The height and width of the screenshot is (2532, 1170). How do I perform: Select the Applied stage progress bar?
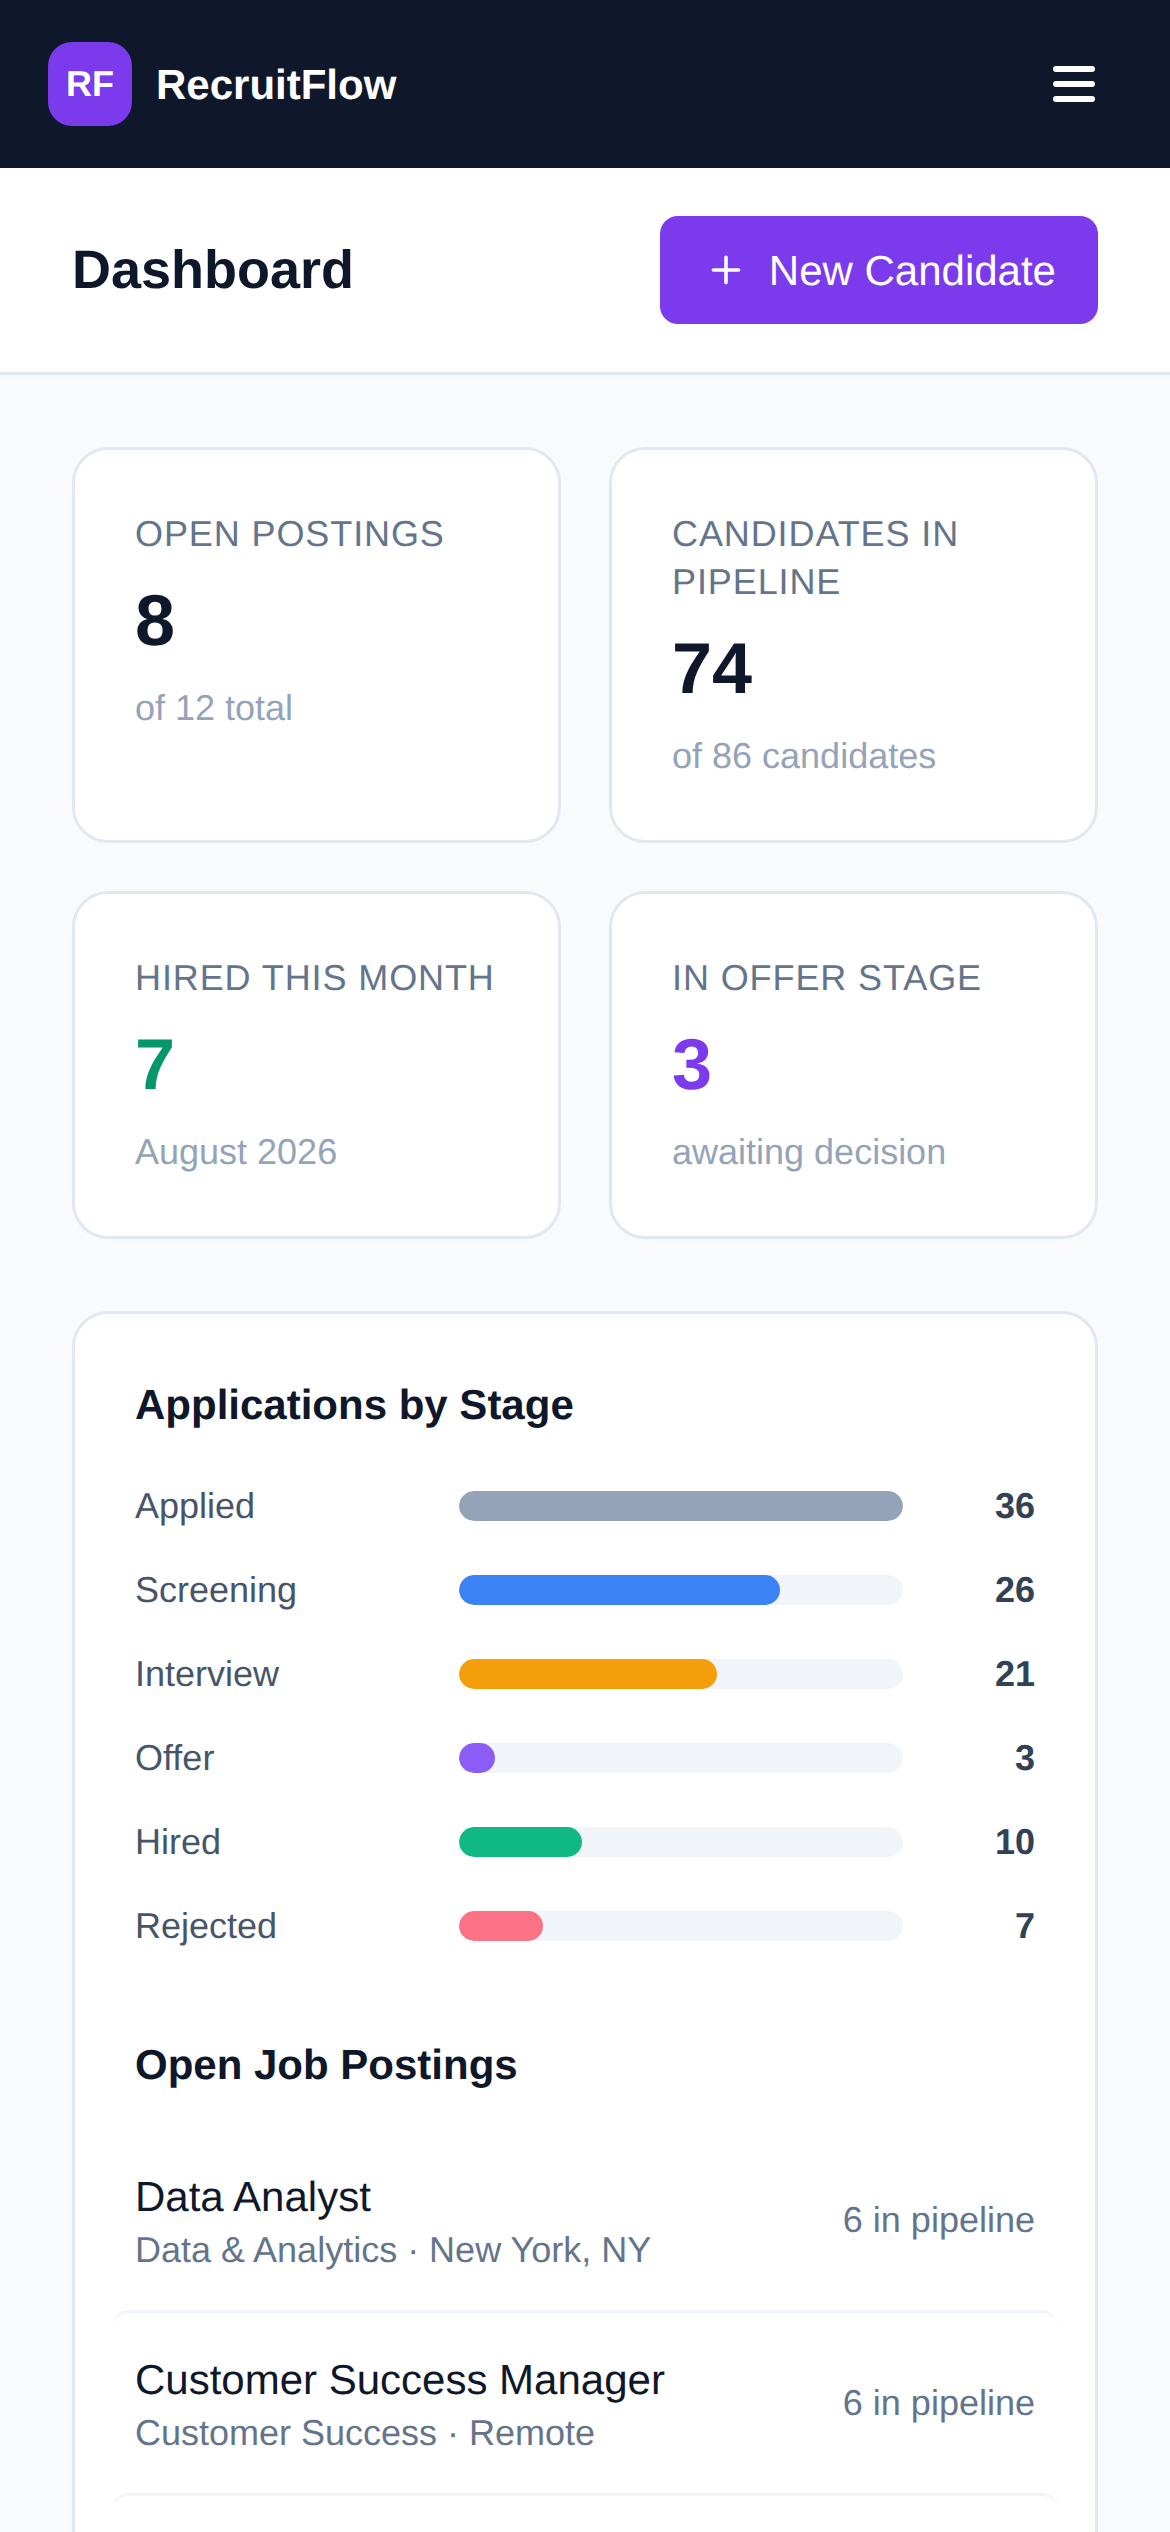(681, 1506)
